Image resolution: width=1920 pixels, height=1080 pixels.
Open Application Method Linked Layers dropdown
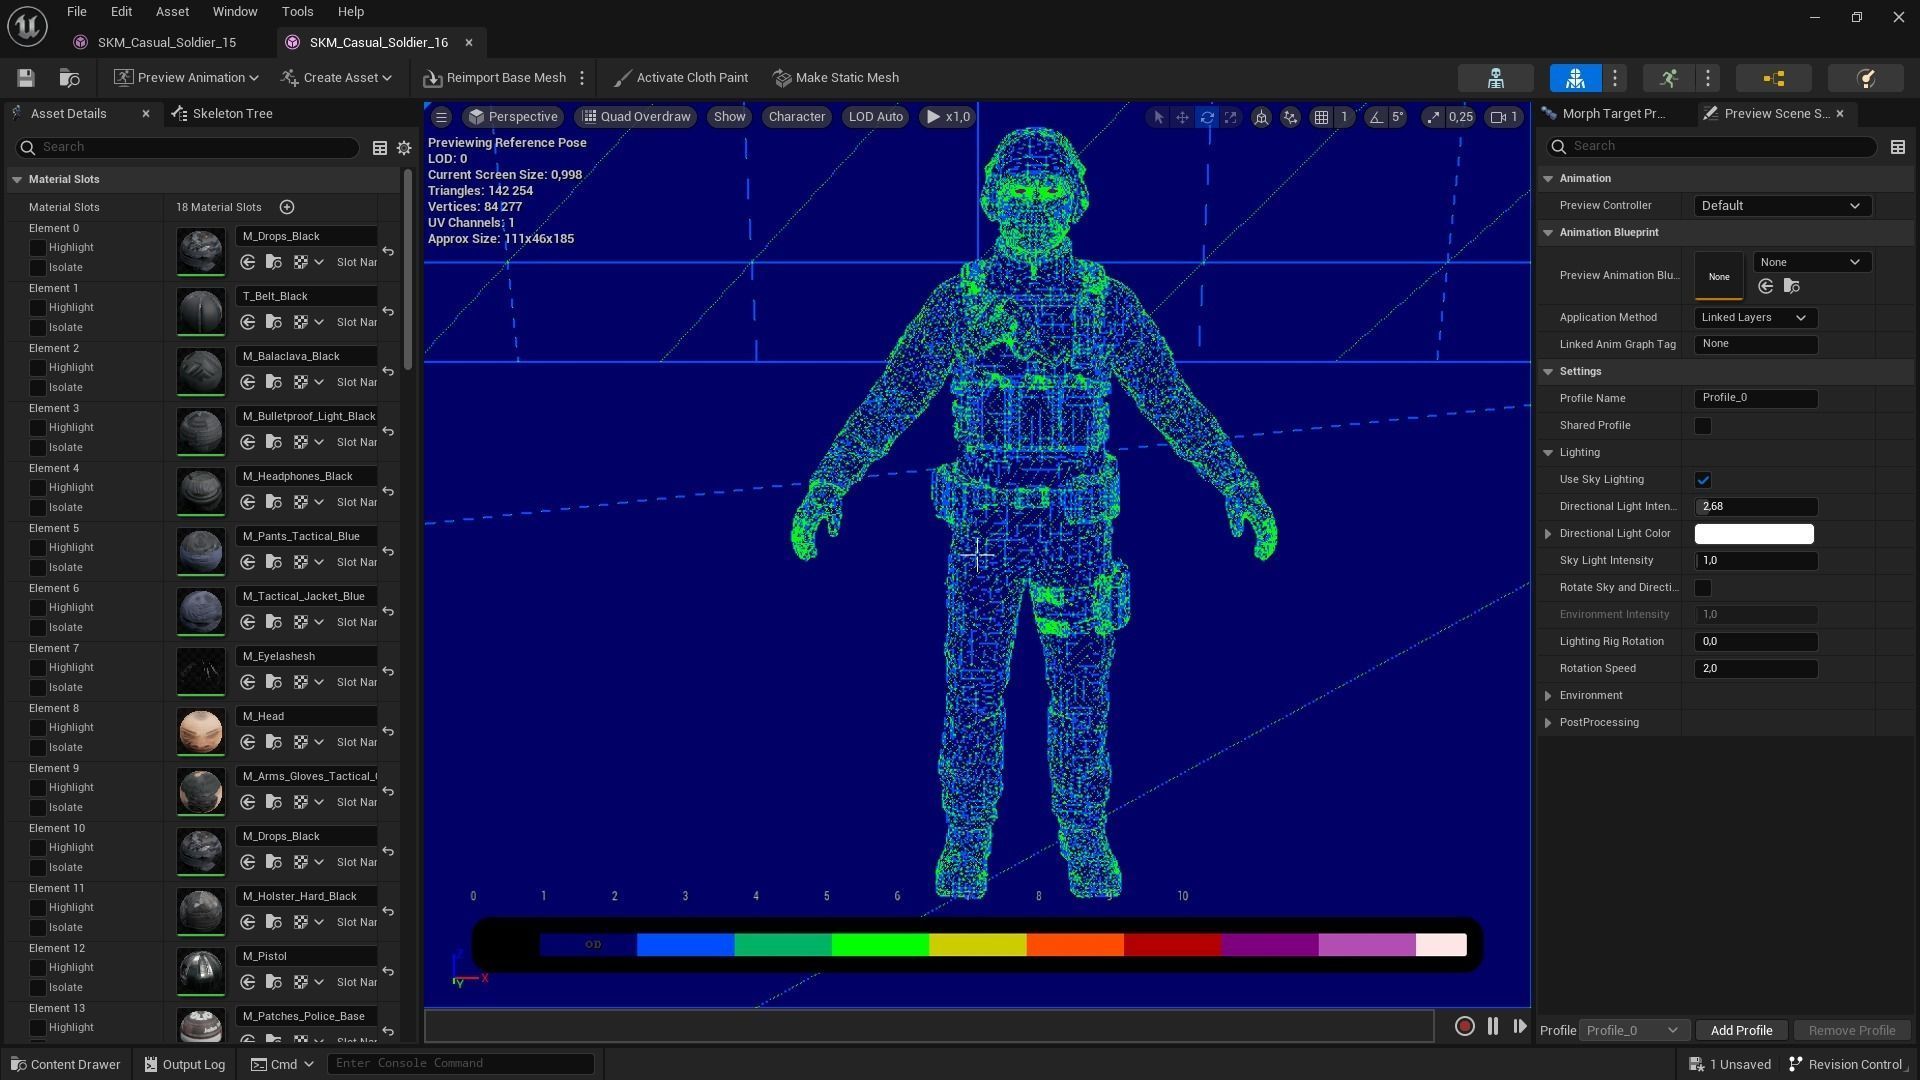pyautogui.click(x=1755, y=318)
